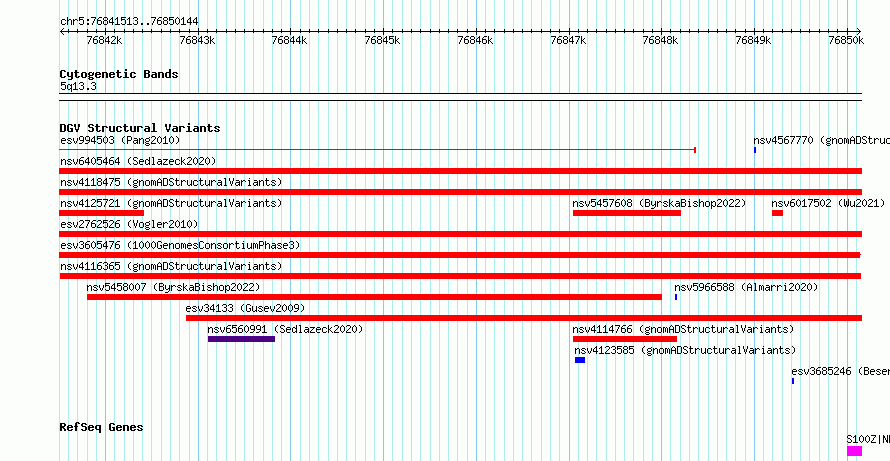Screen dimensions: 890x461
Task: Click the 76843k ruler tick label
Action: pos(197,40)
